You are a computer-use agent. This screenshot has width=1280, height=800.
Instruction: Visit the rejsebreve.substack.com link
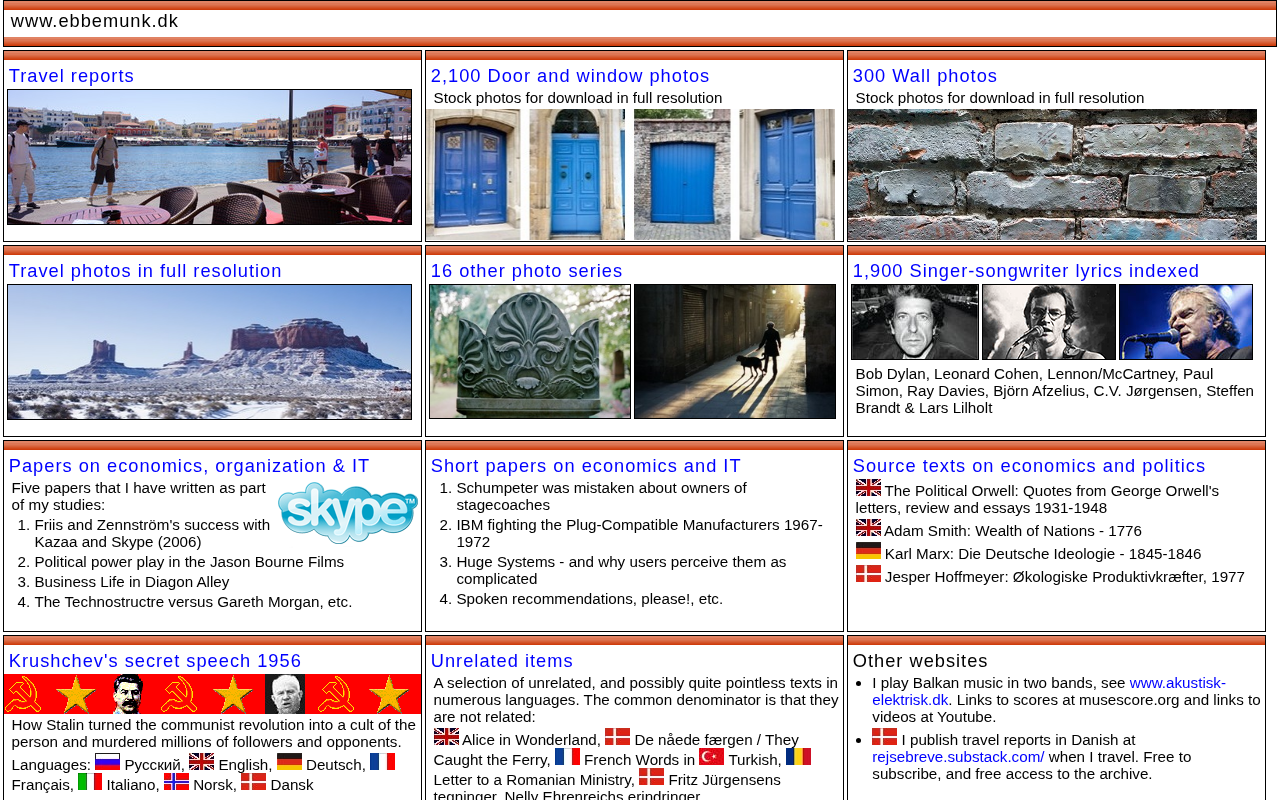pos(958,757)
